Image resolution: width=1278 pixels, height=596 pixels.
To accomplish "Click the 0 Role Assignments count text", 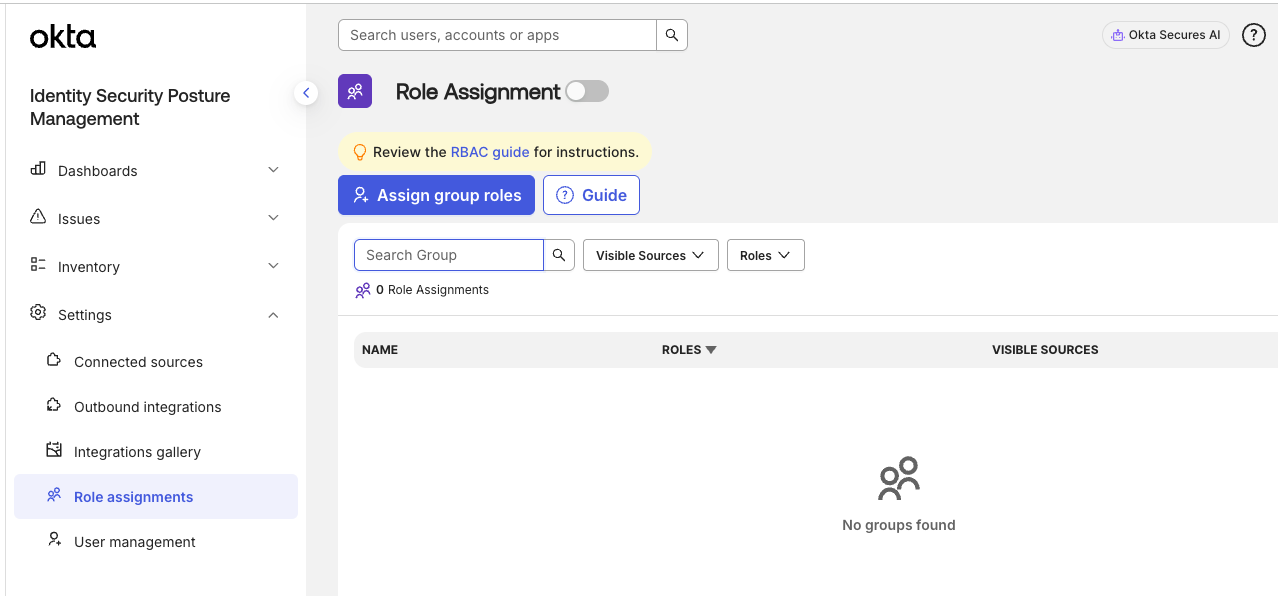I will point(432,290).
